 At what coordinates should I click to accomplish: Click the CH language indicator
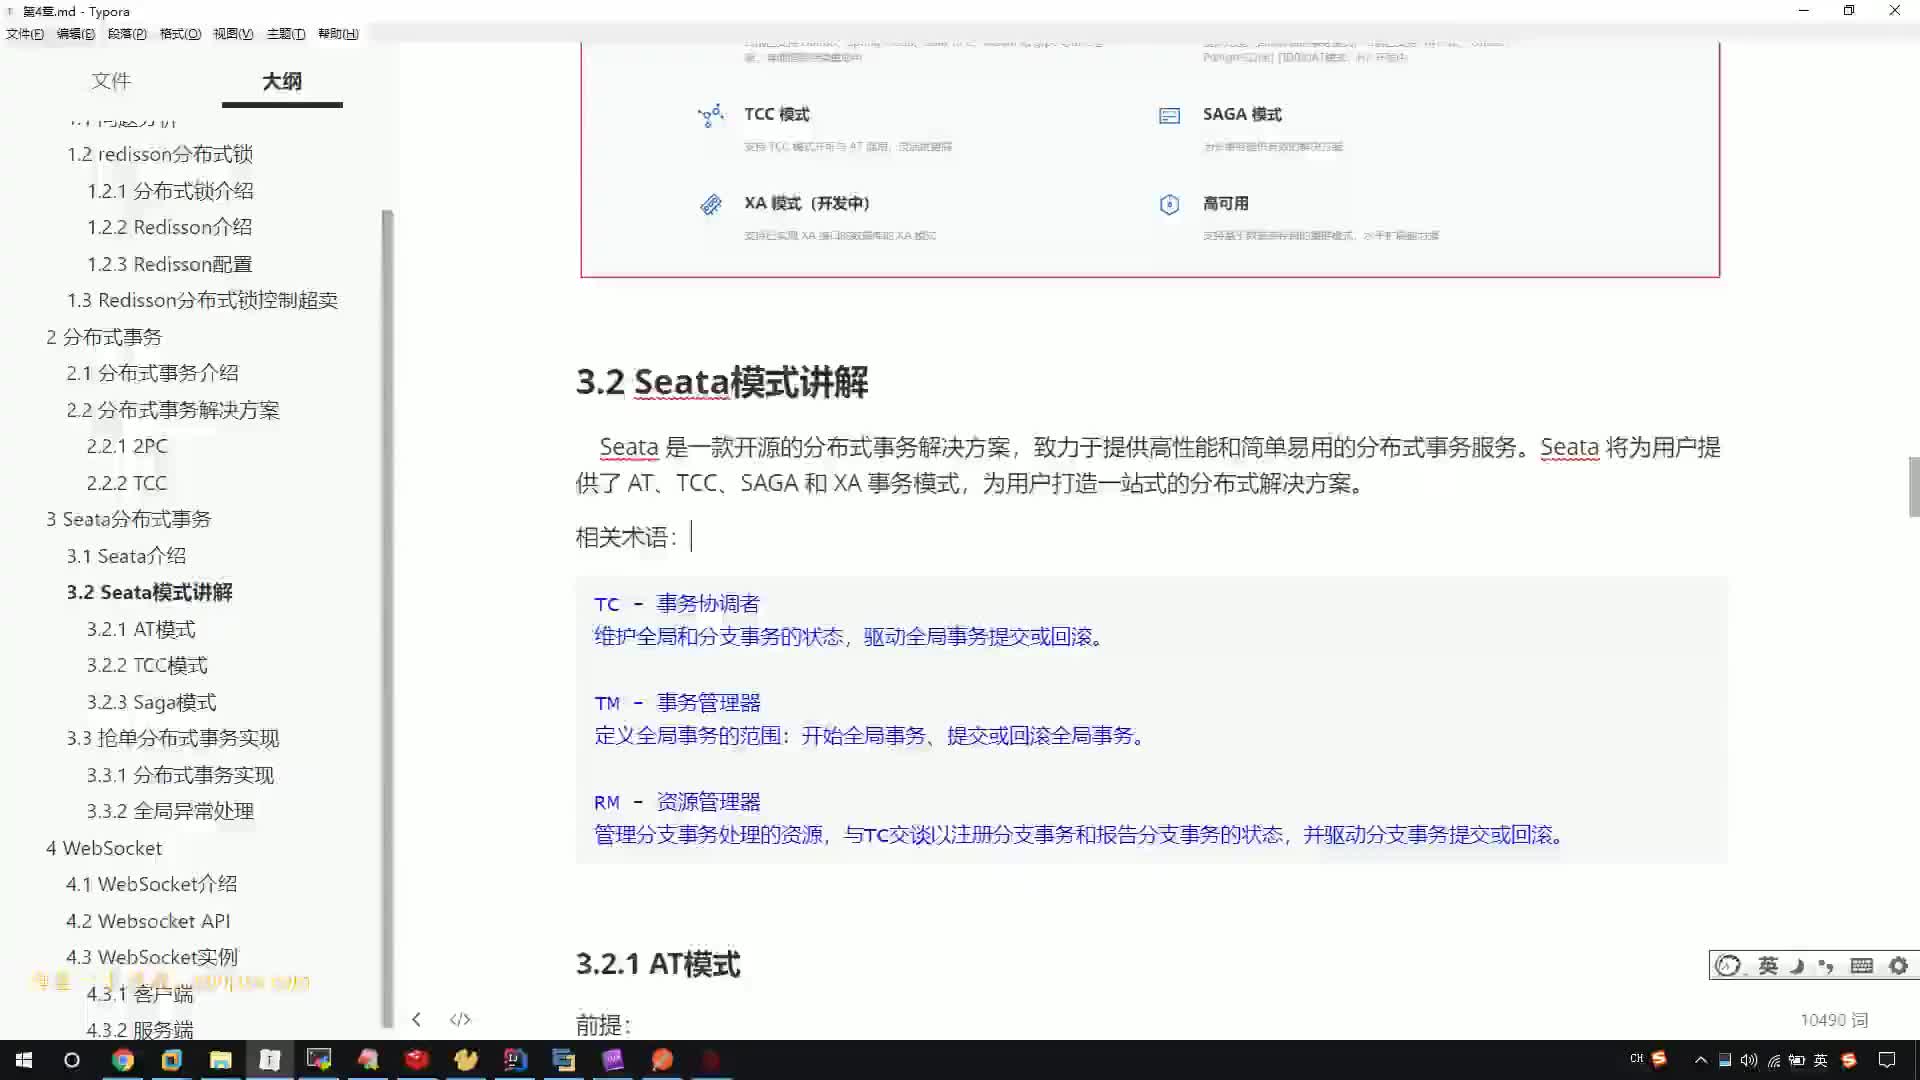pos(1636,1058)
